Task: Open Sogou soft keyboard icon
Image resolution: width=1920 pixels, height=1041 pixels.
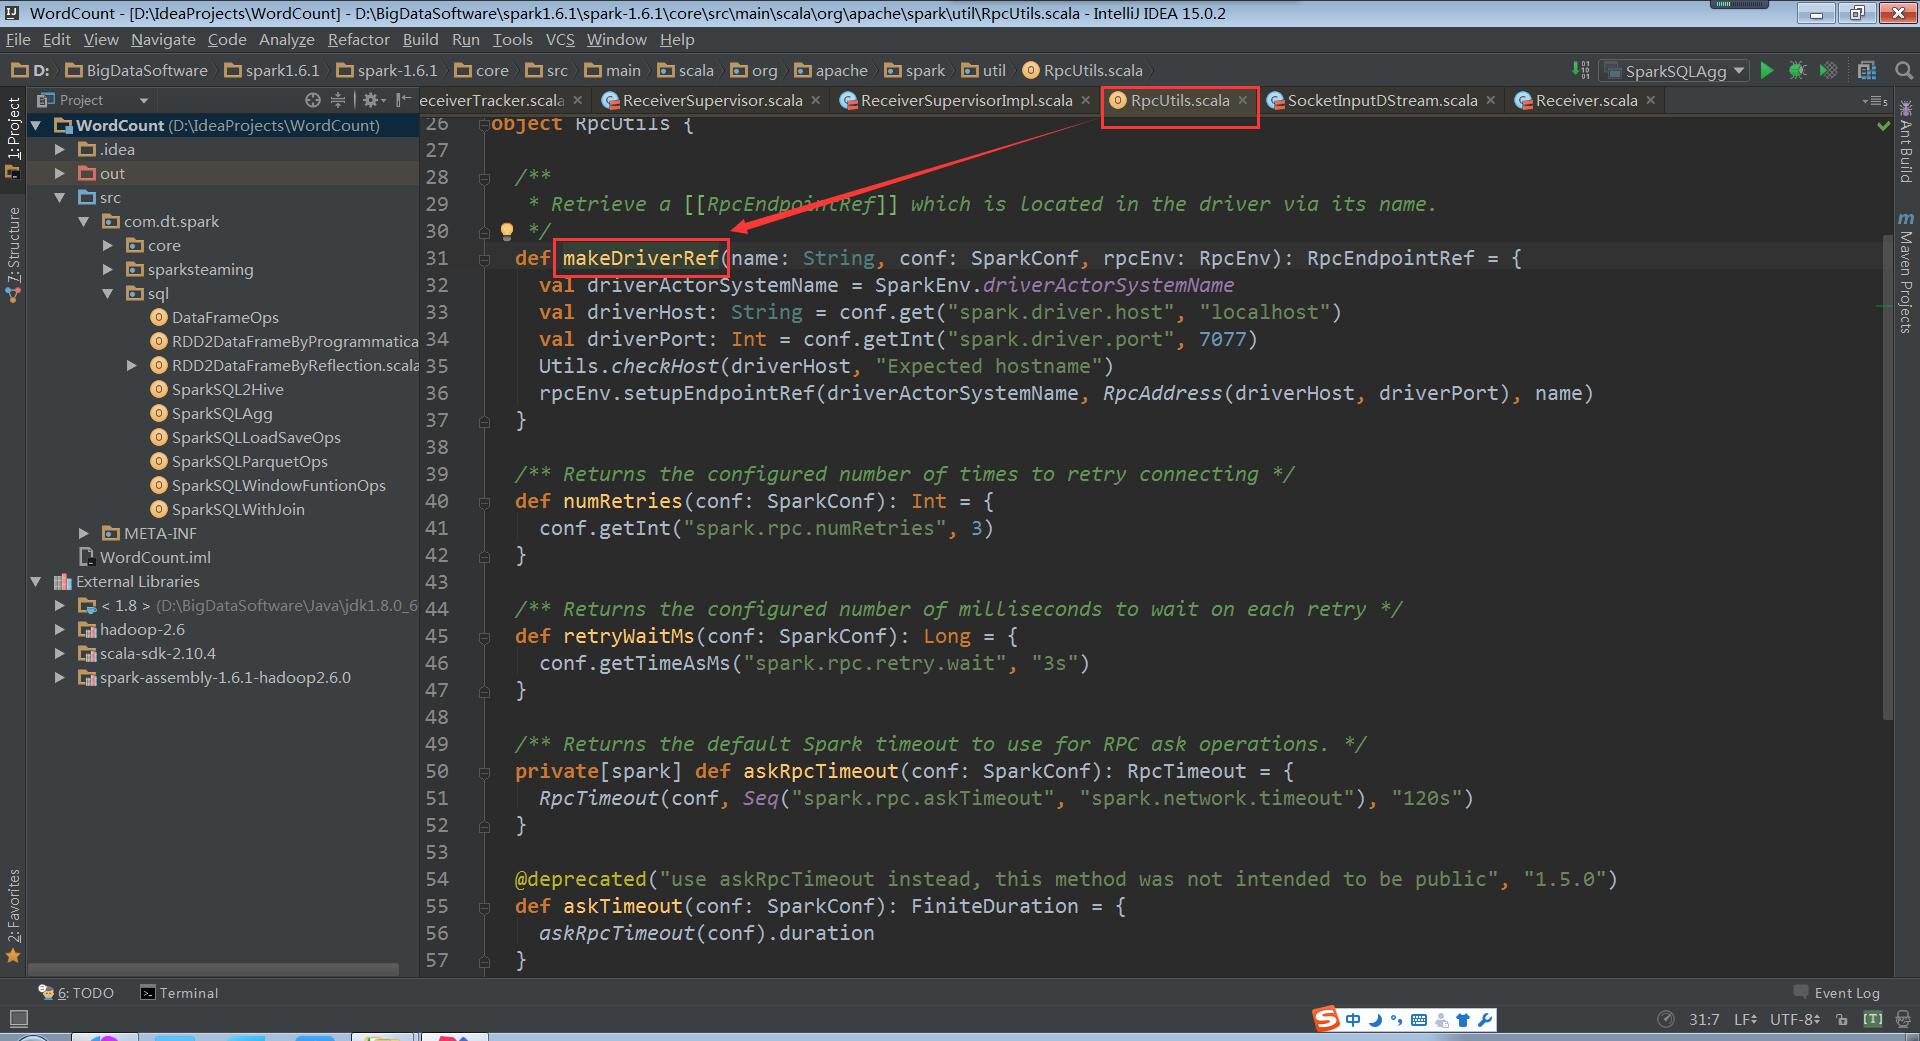Action: 1419,1020
